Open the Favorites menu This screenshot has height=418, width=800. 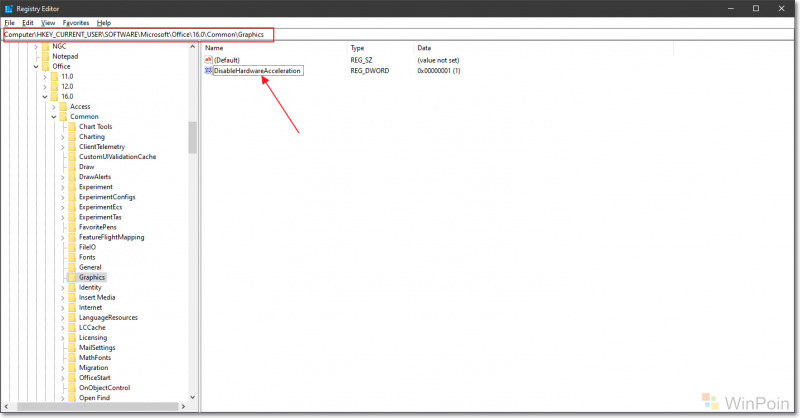pos(76,23)
